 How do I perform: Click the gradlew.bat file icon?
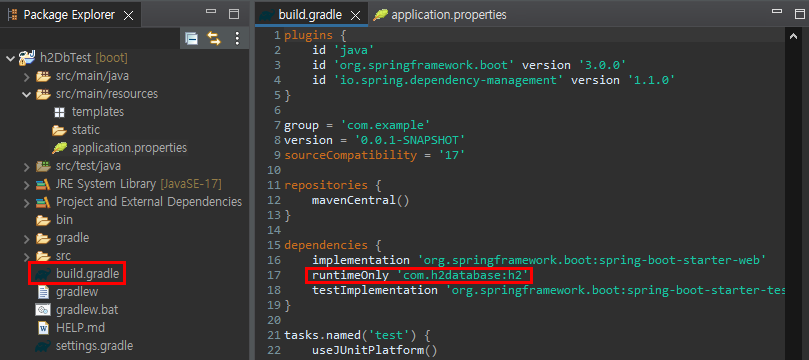click(43, 310)
